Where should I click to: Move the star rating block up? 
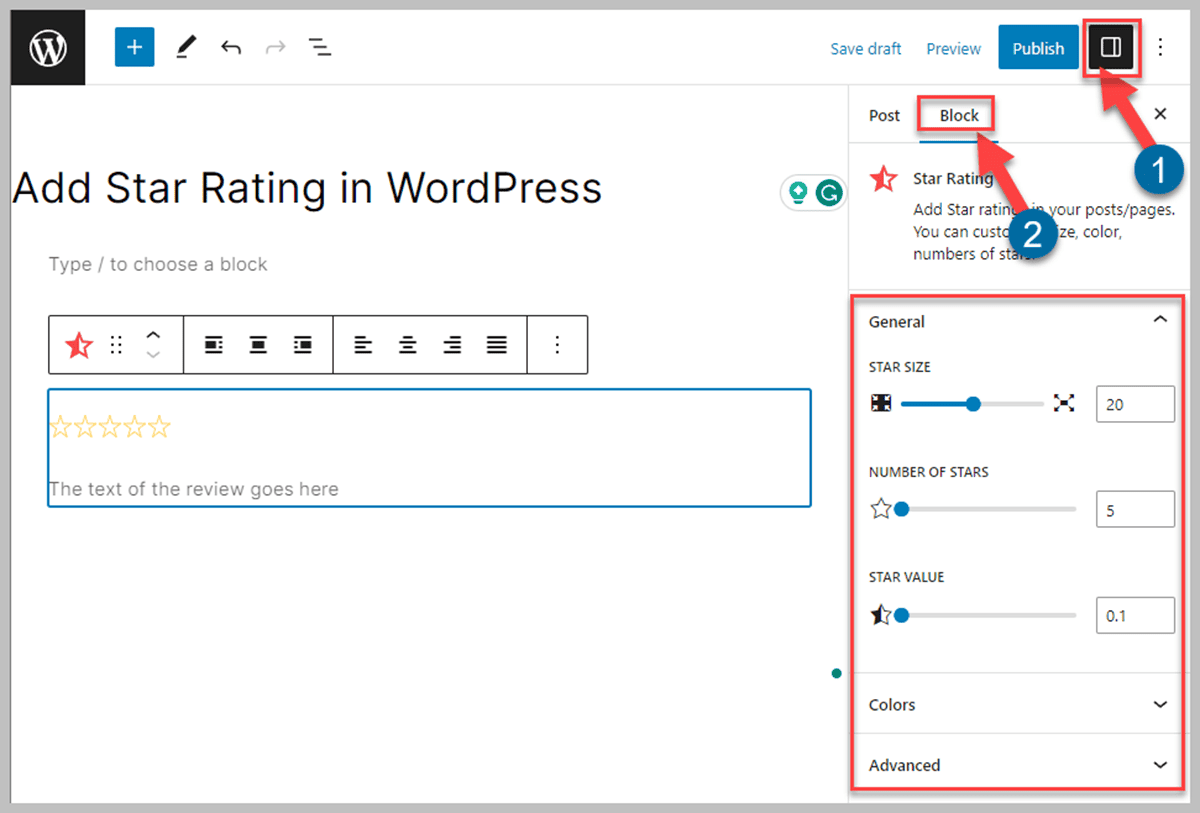click(x=153, y=336)
